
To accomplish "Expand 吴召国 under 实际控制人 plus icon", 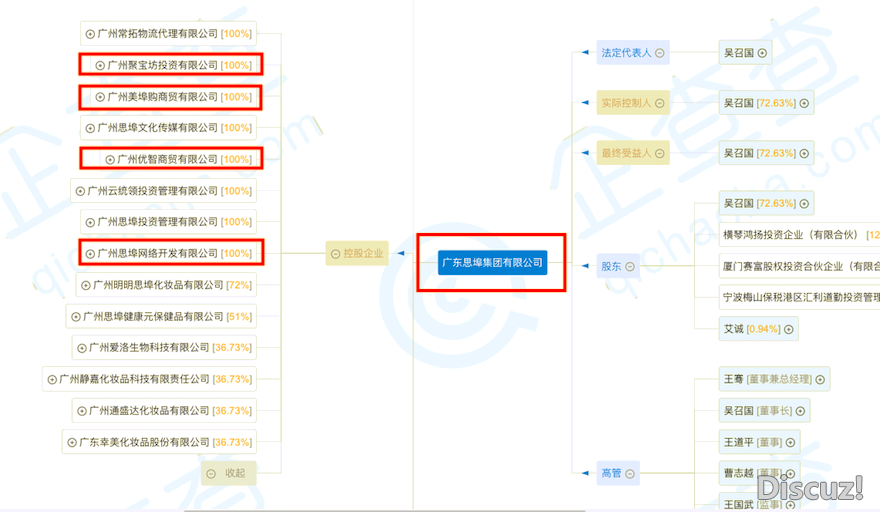I will pos(804,103).
